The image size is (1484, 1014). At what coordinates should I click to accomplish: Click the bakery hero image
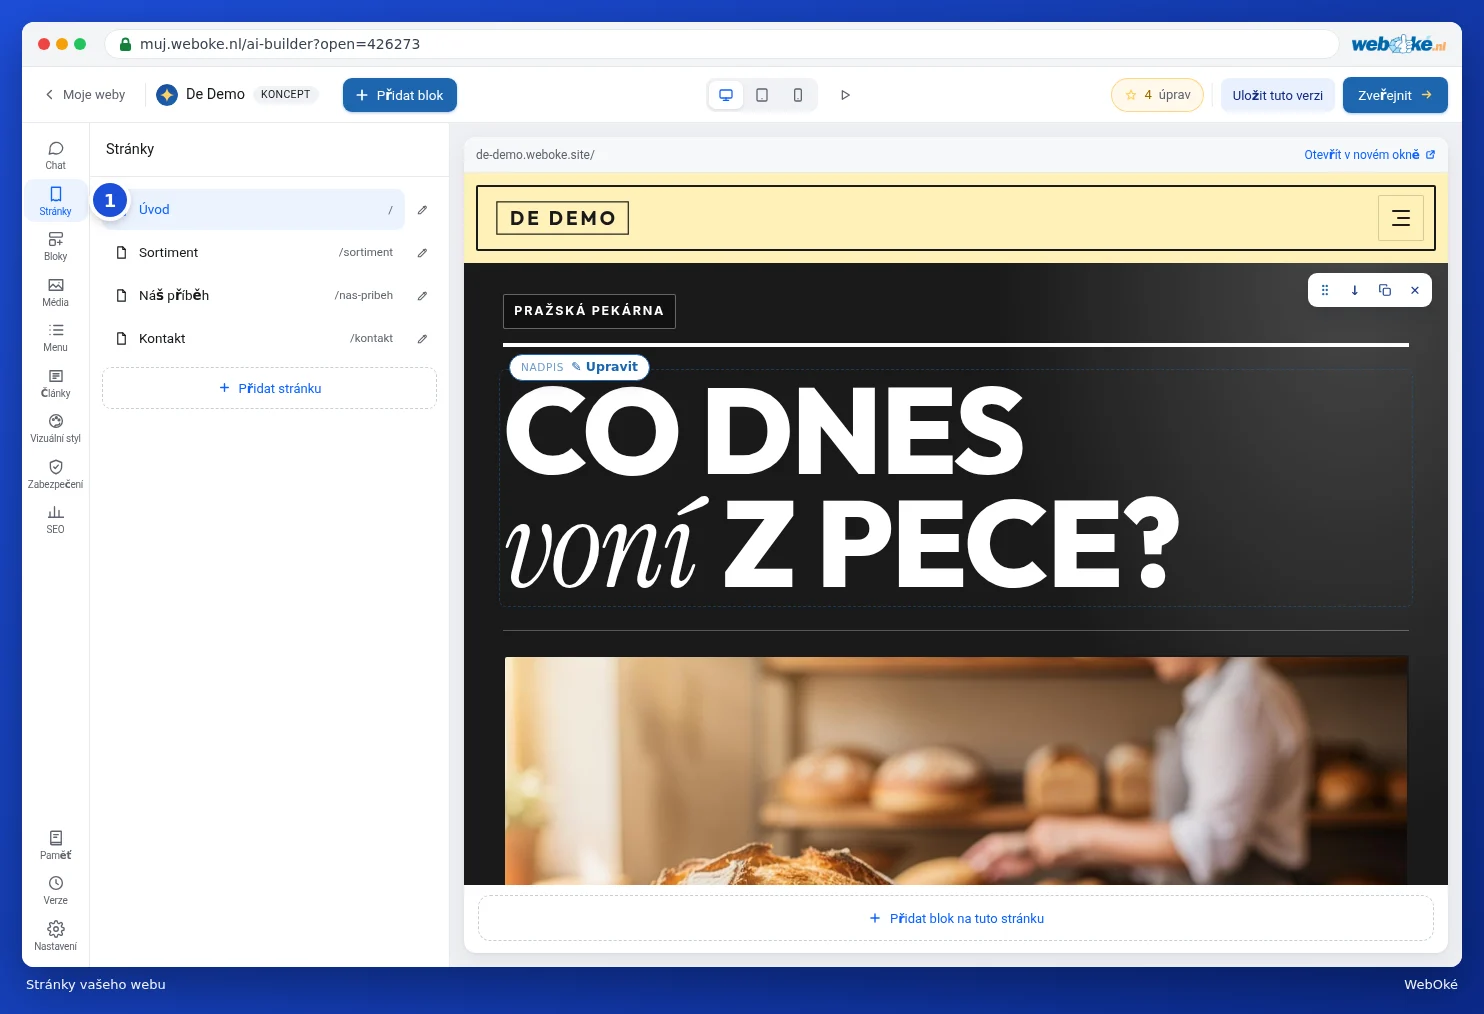(x=956, y=770)
